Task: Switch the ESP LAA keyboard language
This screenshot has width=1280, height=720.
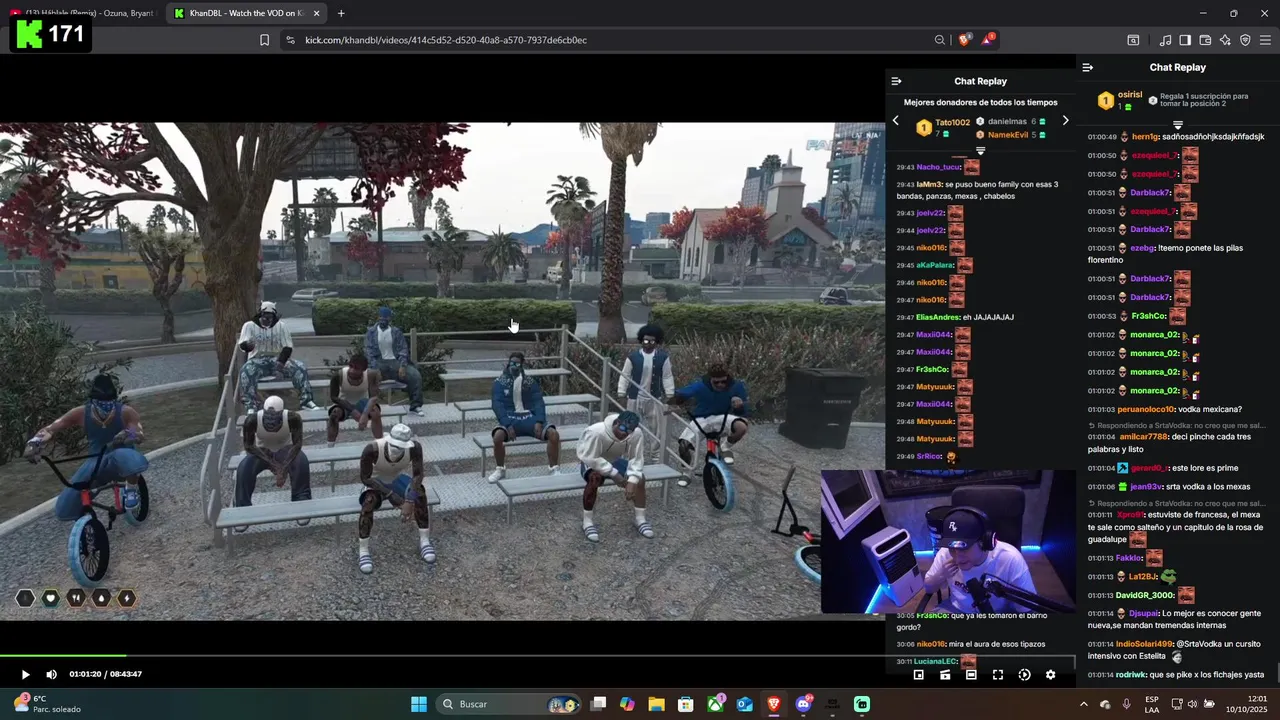Action: [x=1152, y=704]
